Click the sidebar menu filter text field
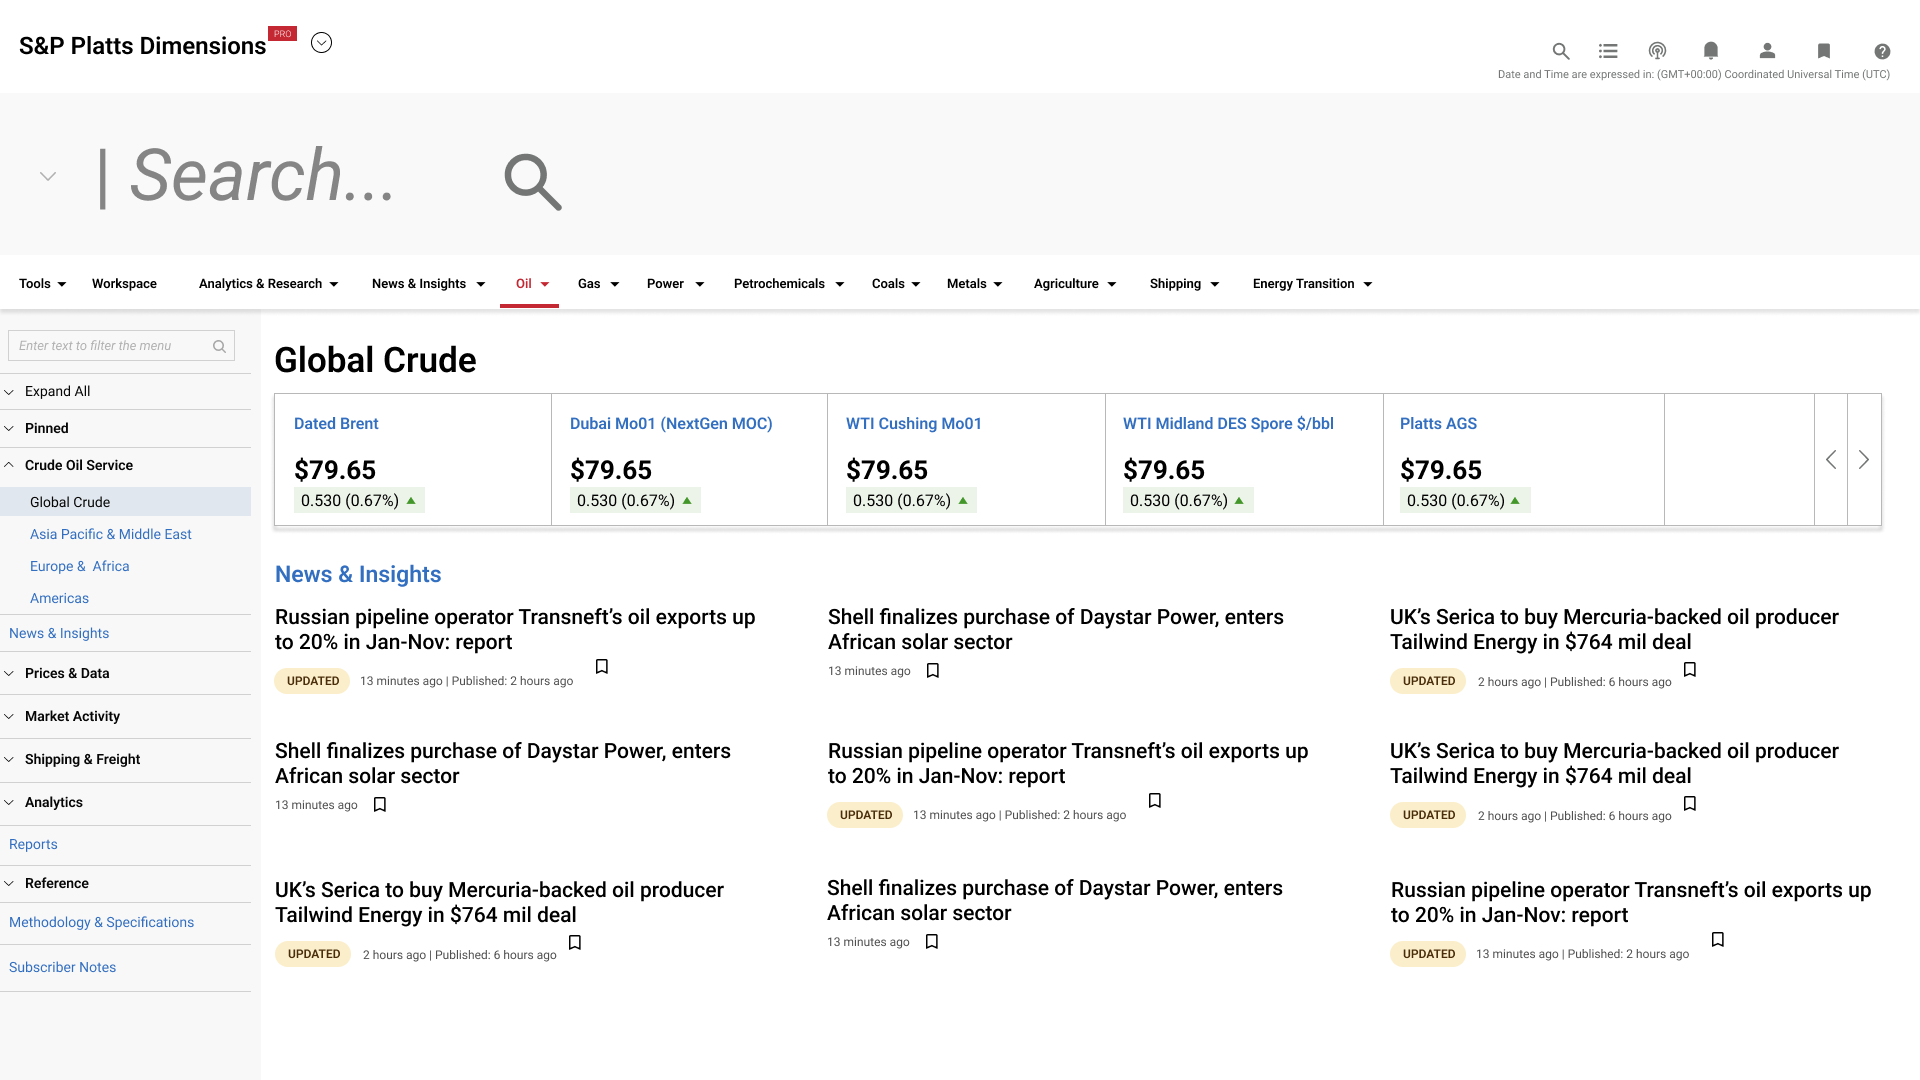 (x=110, y=346)
